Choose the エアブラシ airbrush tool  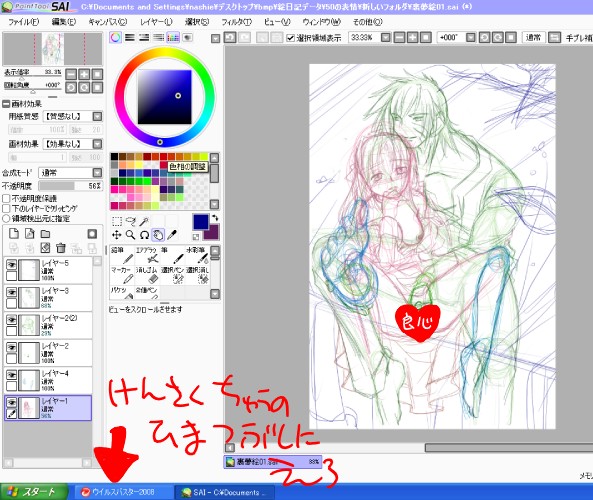[x=147, y=255]
